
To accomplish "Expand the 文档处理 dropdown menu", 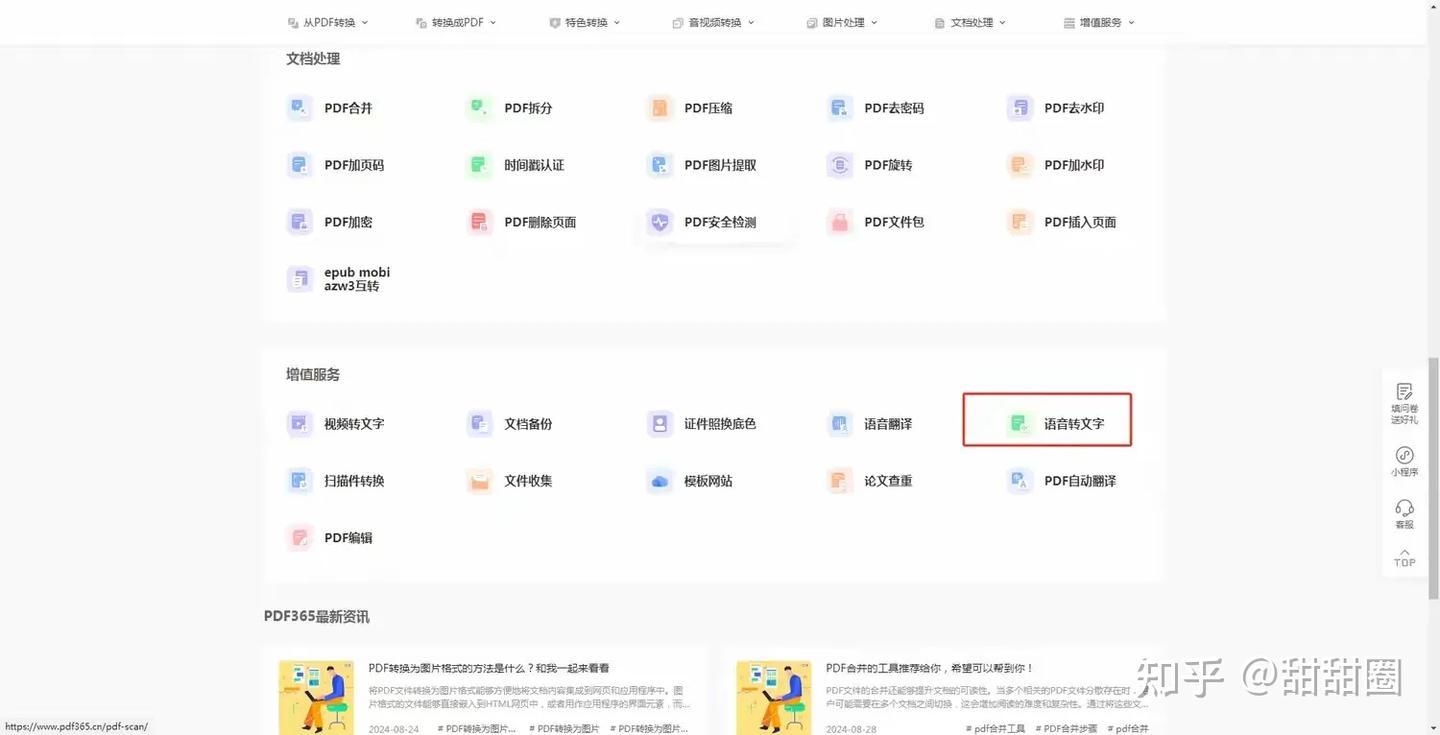I will 970,22.
